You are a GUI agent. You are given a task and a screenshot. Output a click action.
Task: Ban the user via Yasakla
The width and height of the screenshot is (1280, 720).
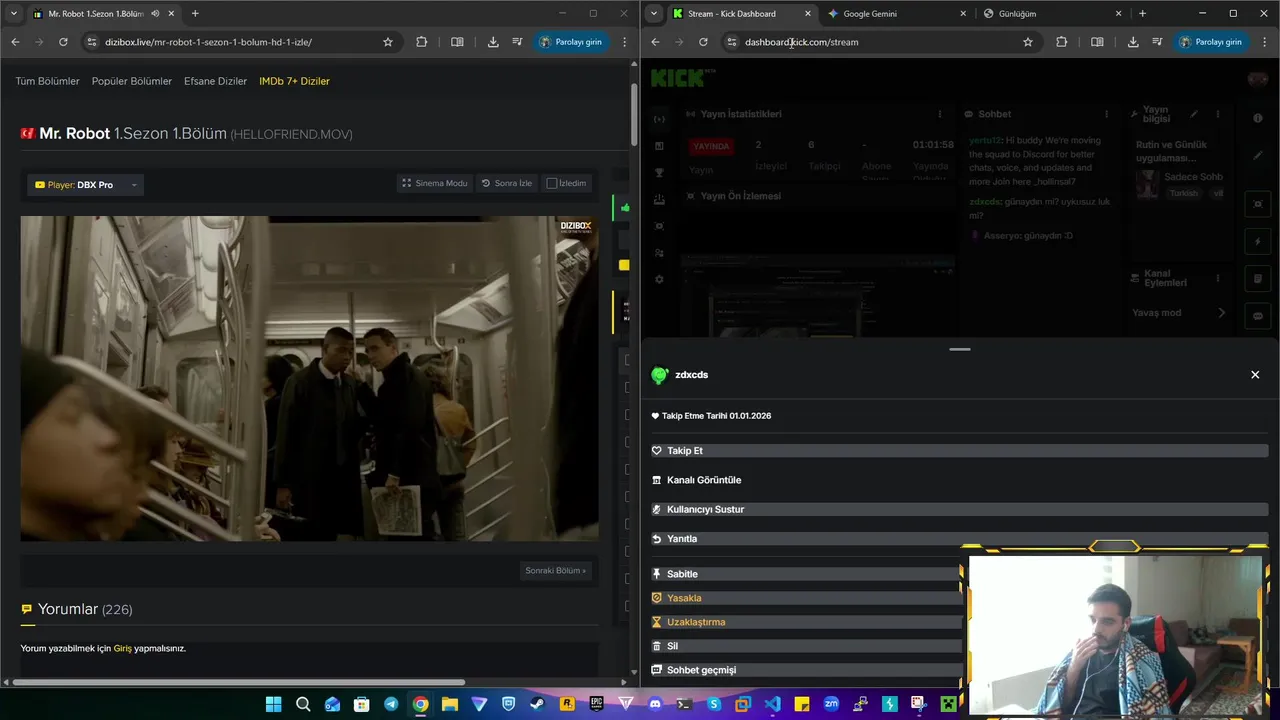(x=805, y=598)
